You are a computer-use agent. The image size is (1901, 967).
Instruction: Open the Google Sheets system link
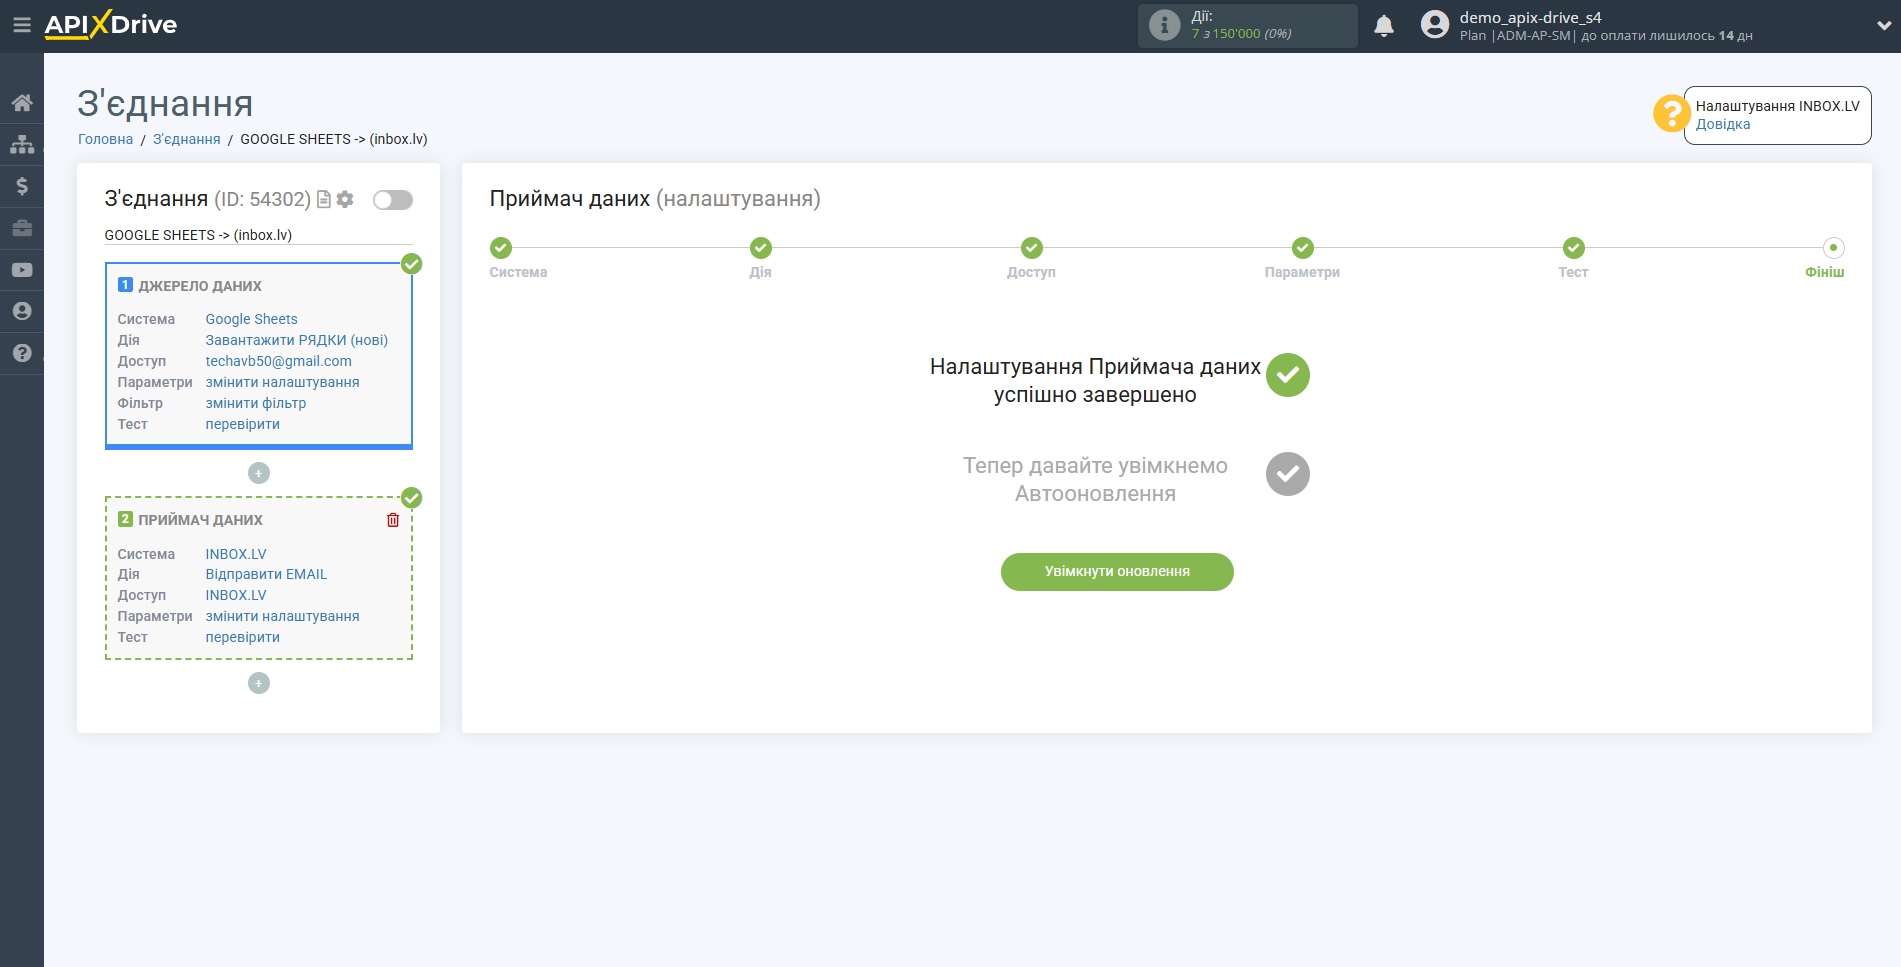pyautogui.click(x=251, y=319)
